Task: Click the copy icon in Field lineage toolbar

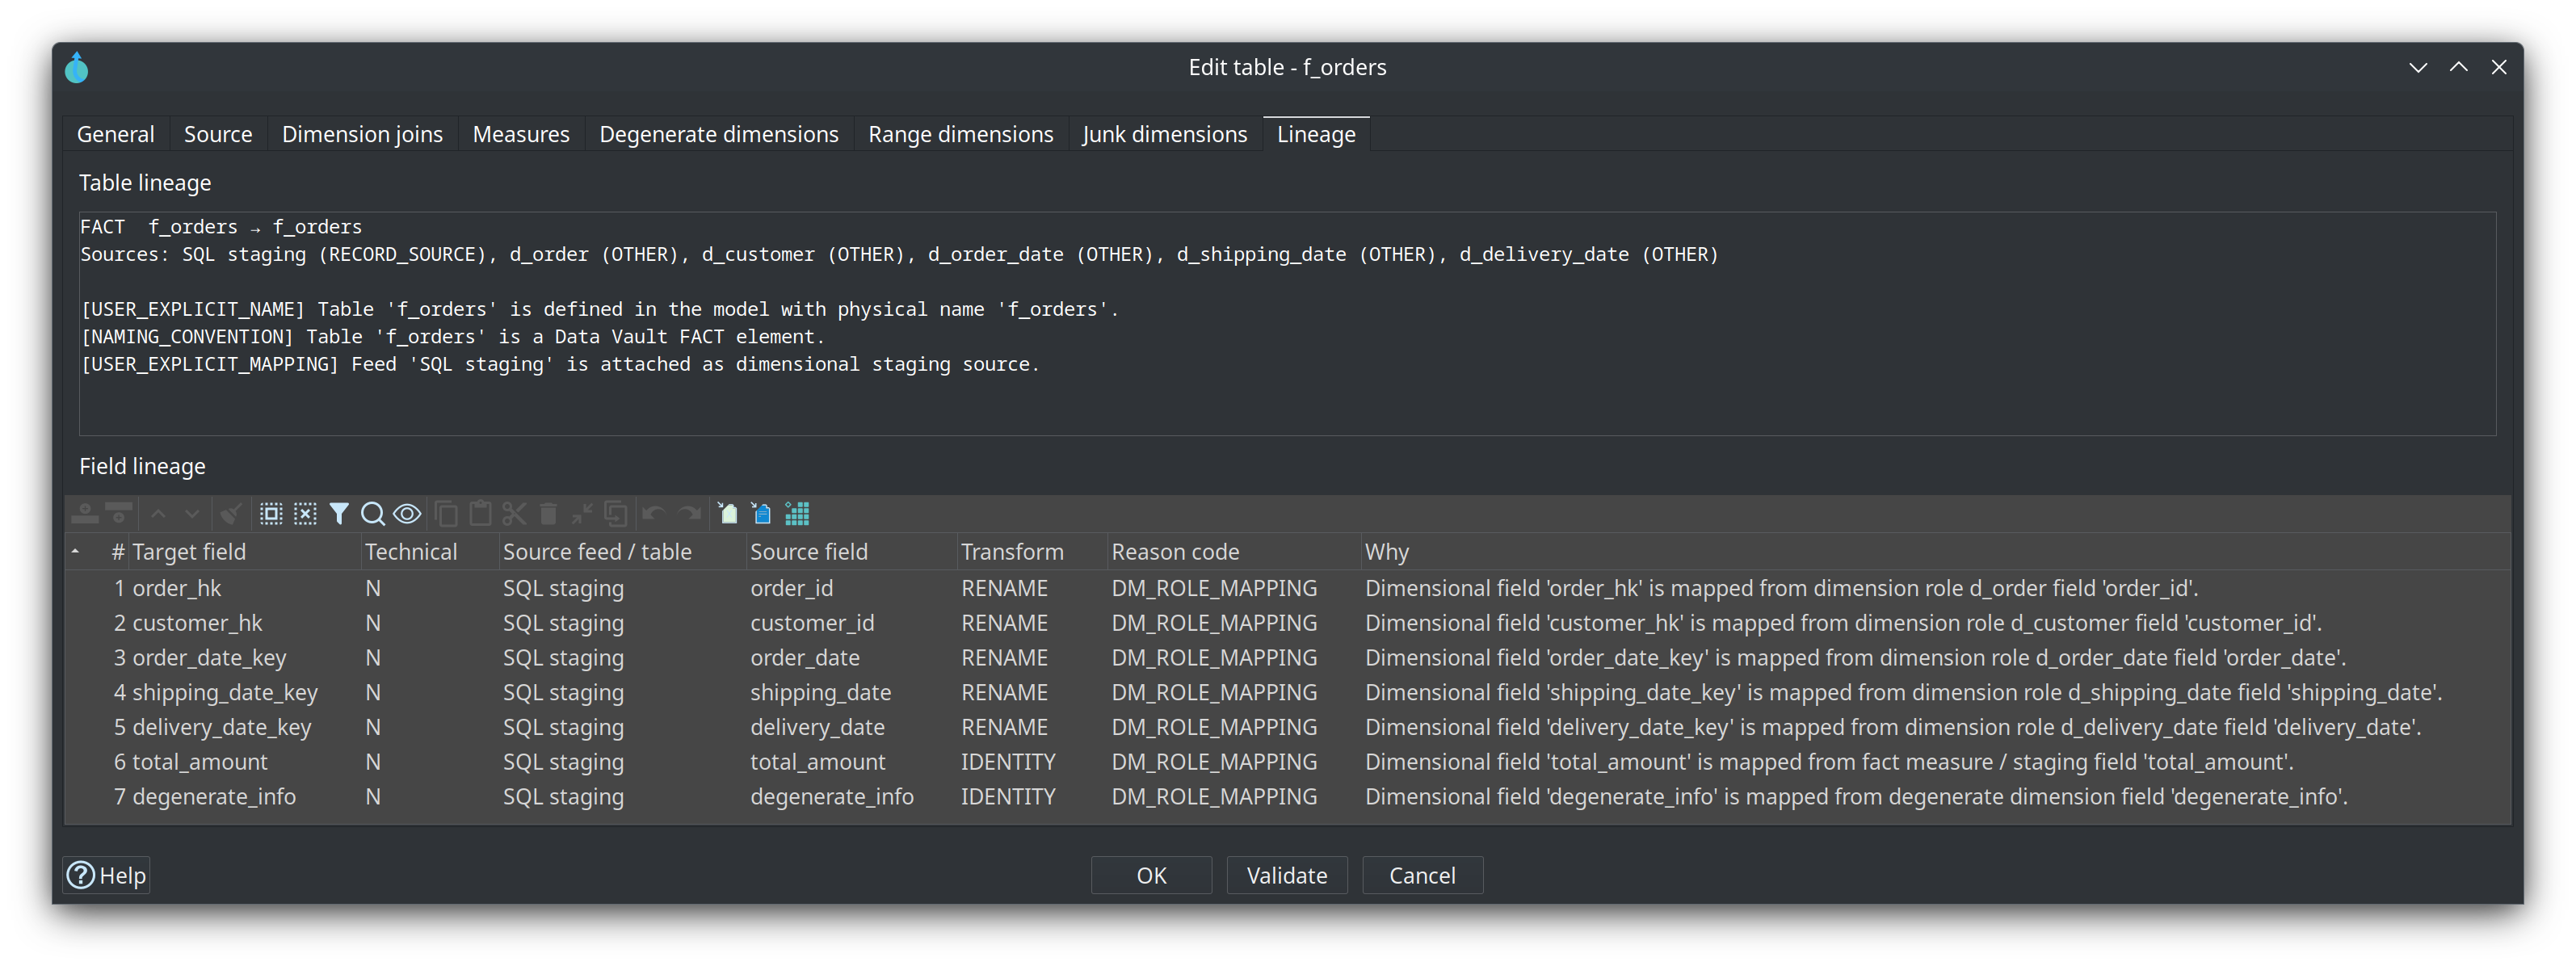Action: pos(446,514)
